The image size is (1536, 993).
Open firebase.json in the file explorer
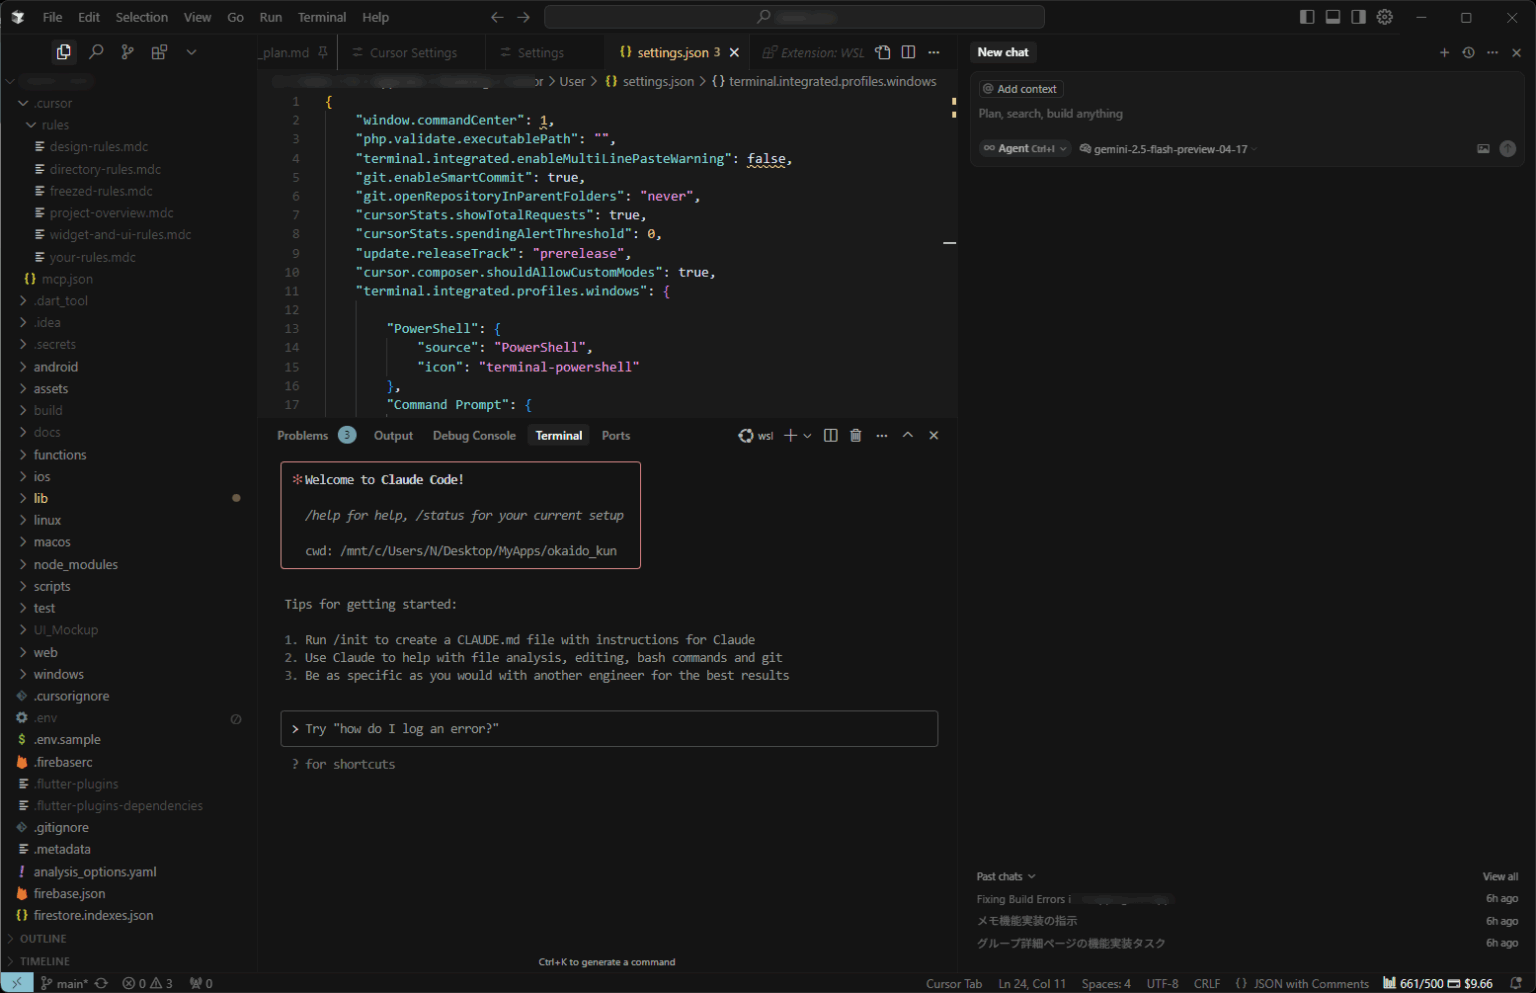coord(69,894)
